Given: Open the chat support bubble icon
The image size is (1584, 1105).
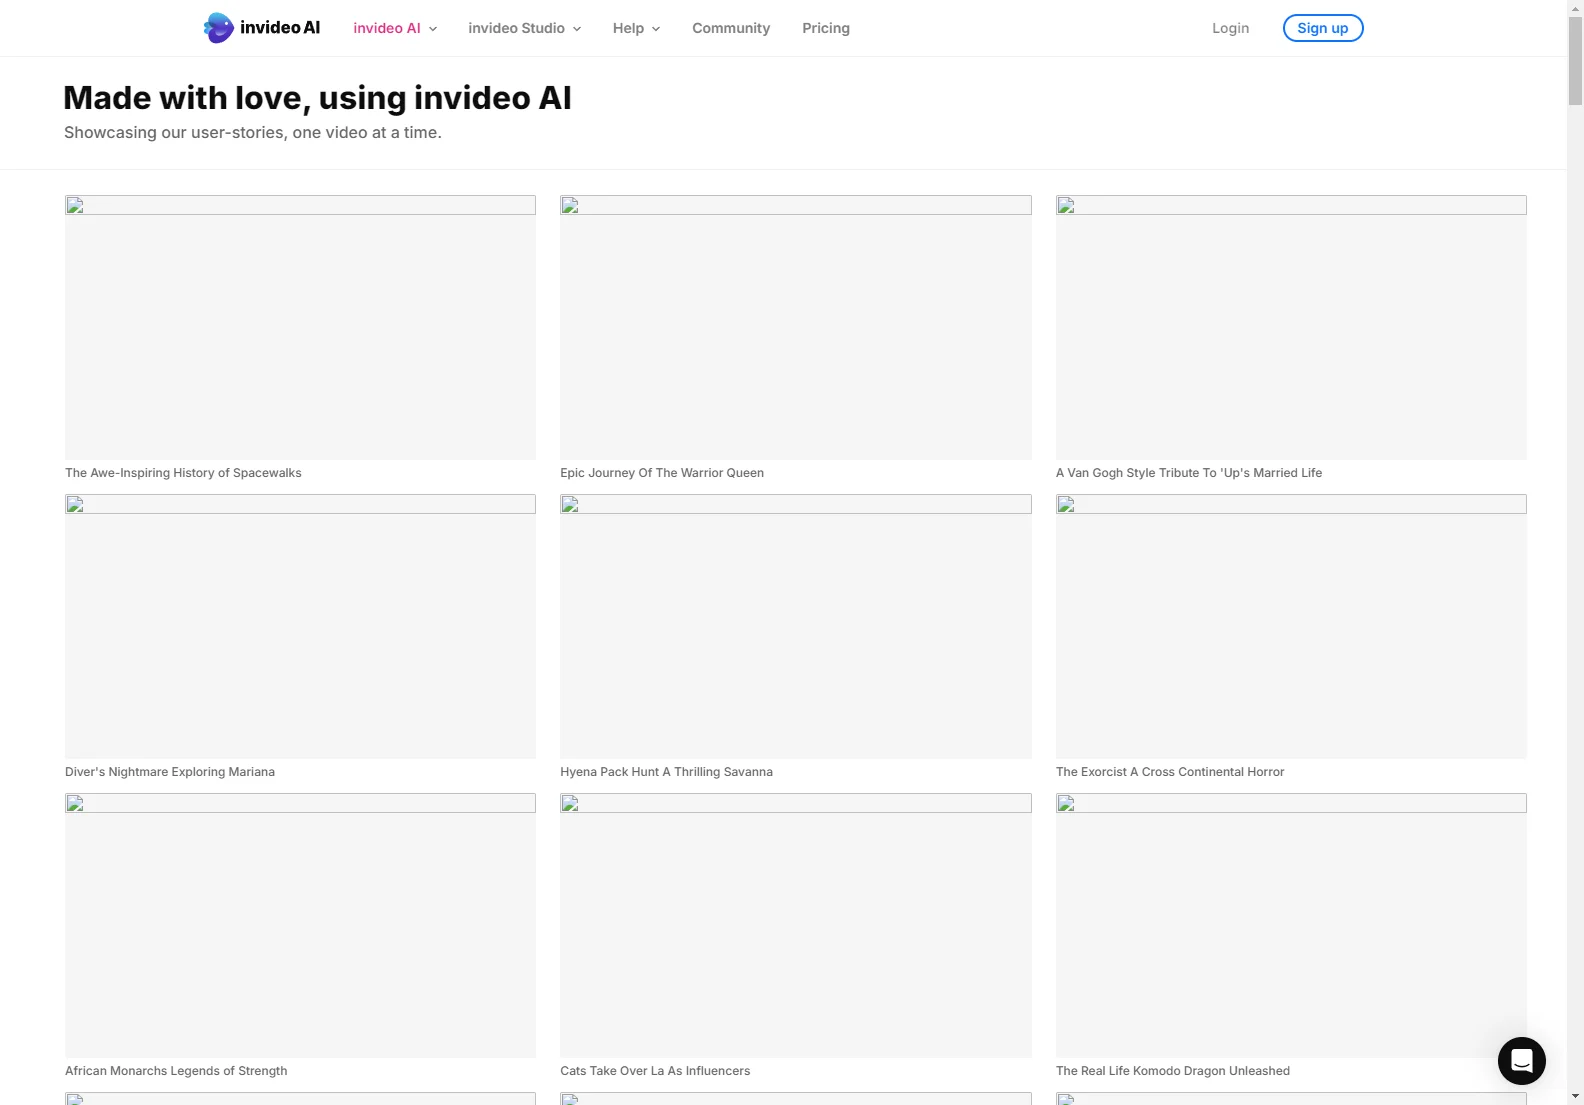Looking at the screenshot, I should pos(1521,1060).
